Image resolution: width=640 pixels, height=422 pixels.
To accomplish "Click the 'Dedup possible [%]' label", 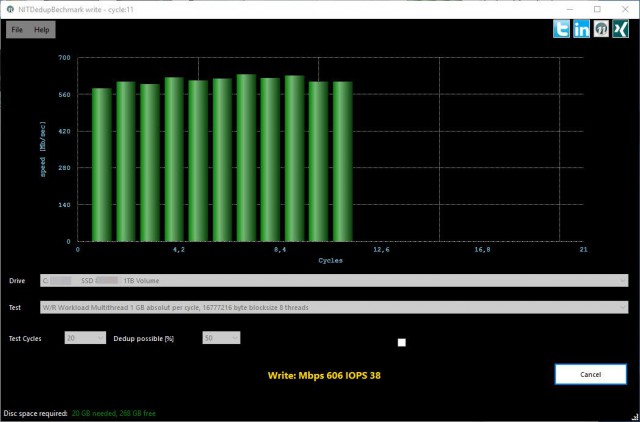I will tap(144, 338).
